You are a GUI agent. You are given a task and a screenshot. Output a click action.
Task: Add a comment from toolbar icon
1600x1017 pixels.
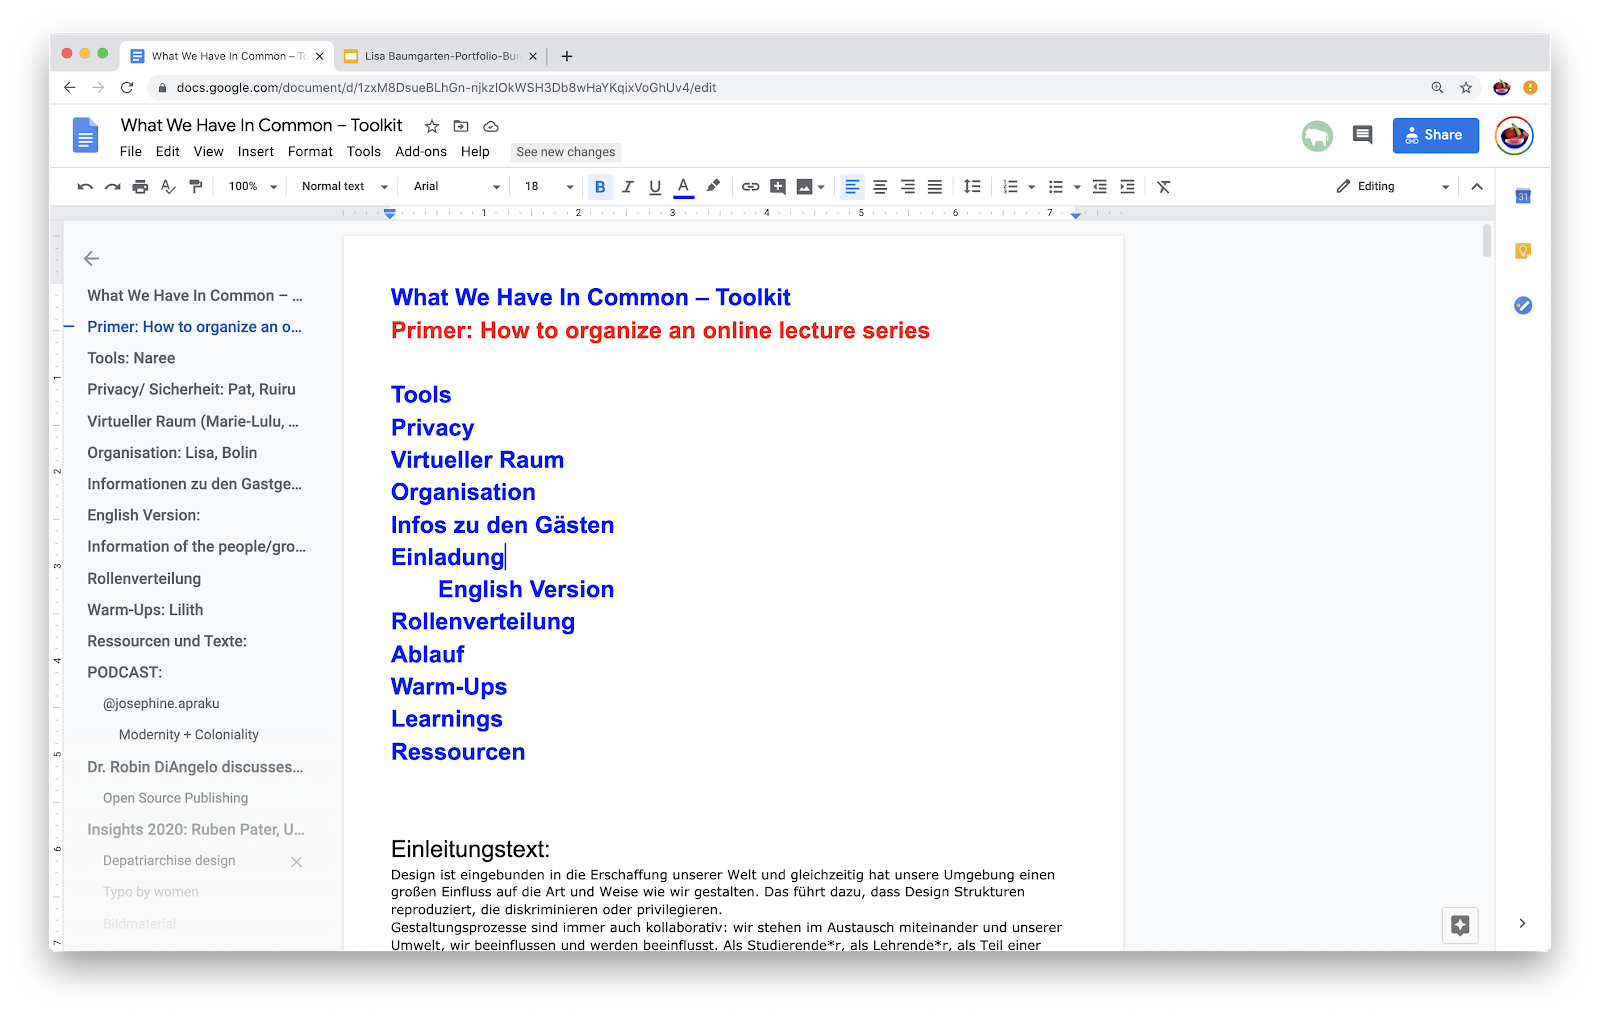click(x=778, y=187)
